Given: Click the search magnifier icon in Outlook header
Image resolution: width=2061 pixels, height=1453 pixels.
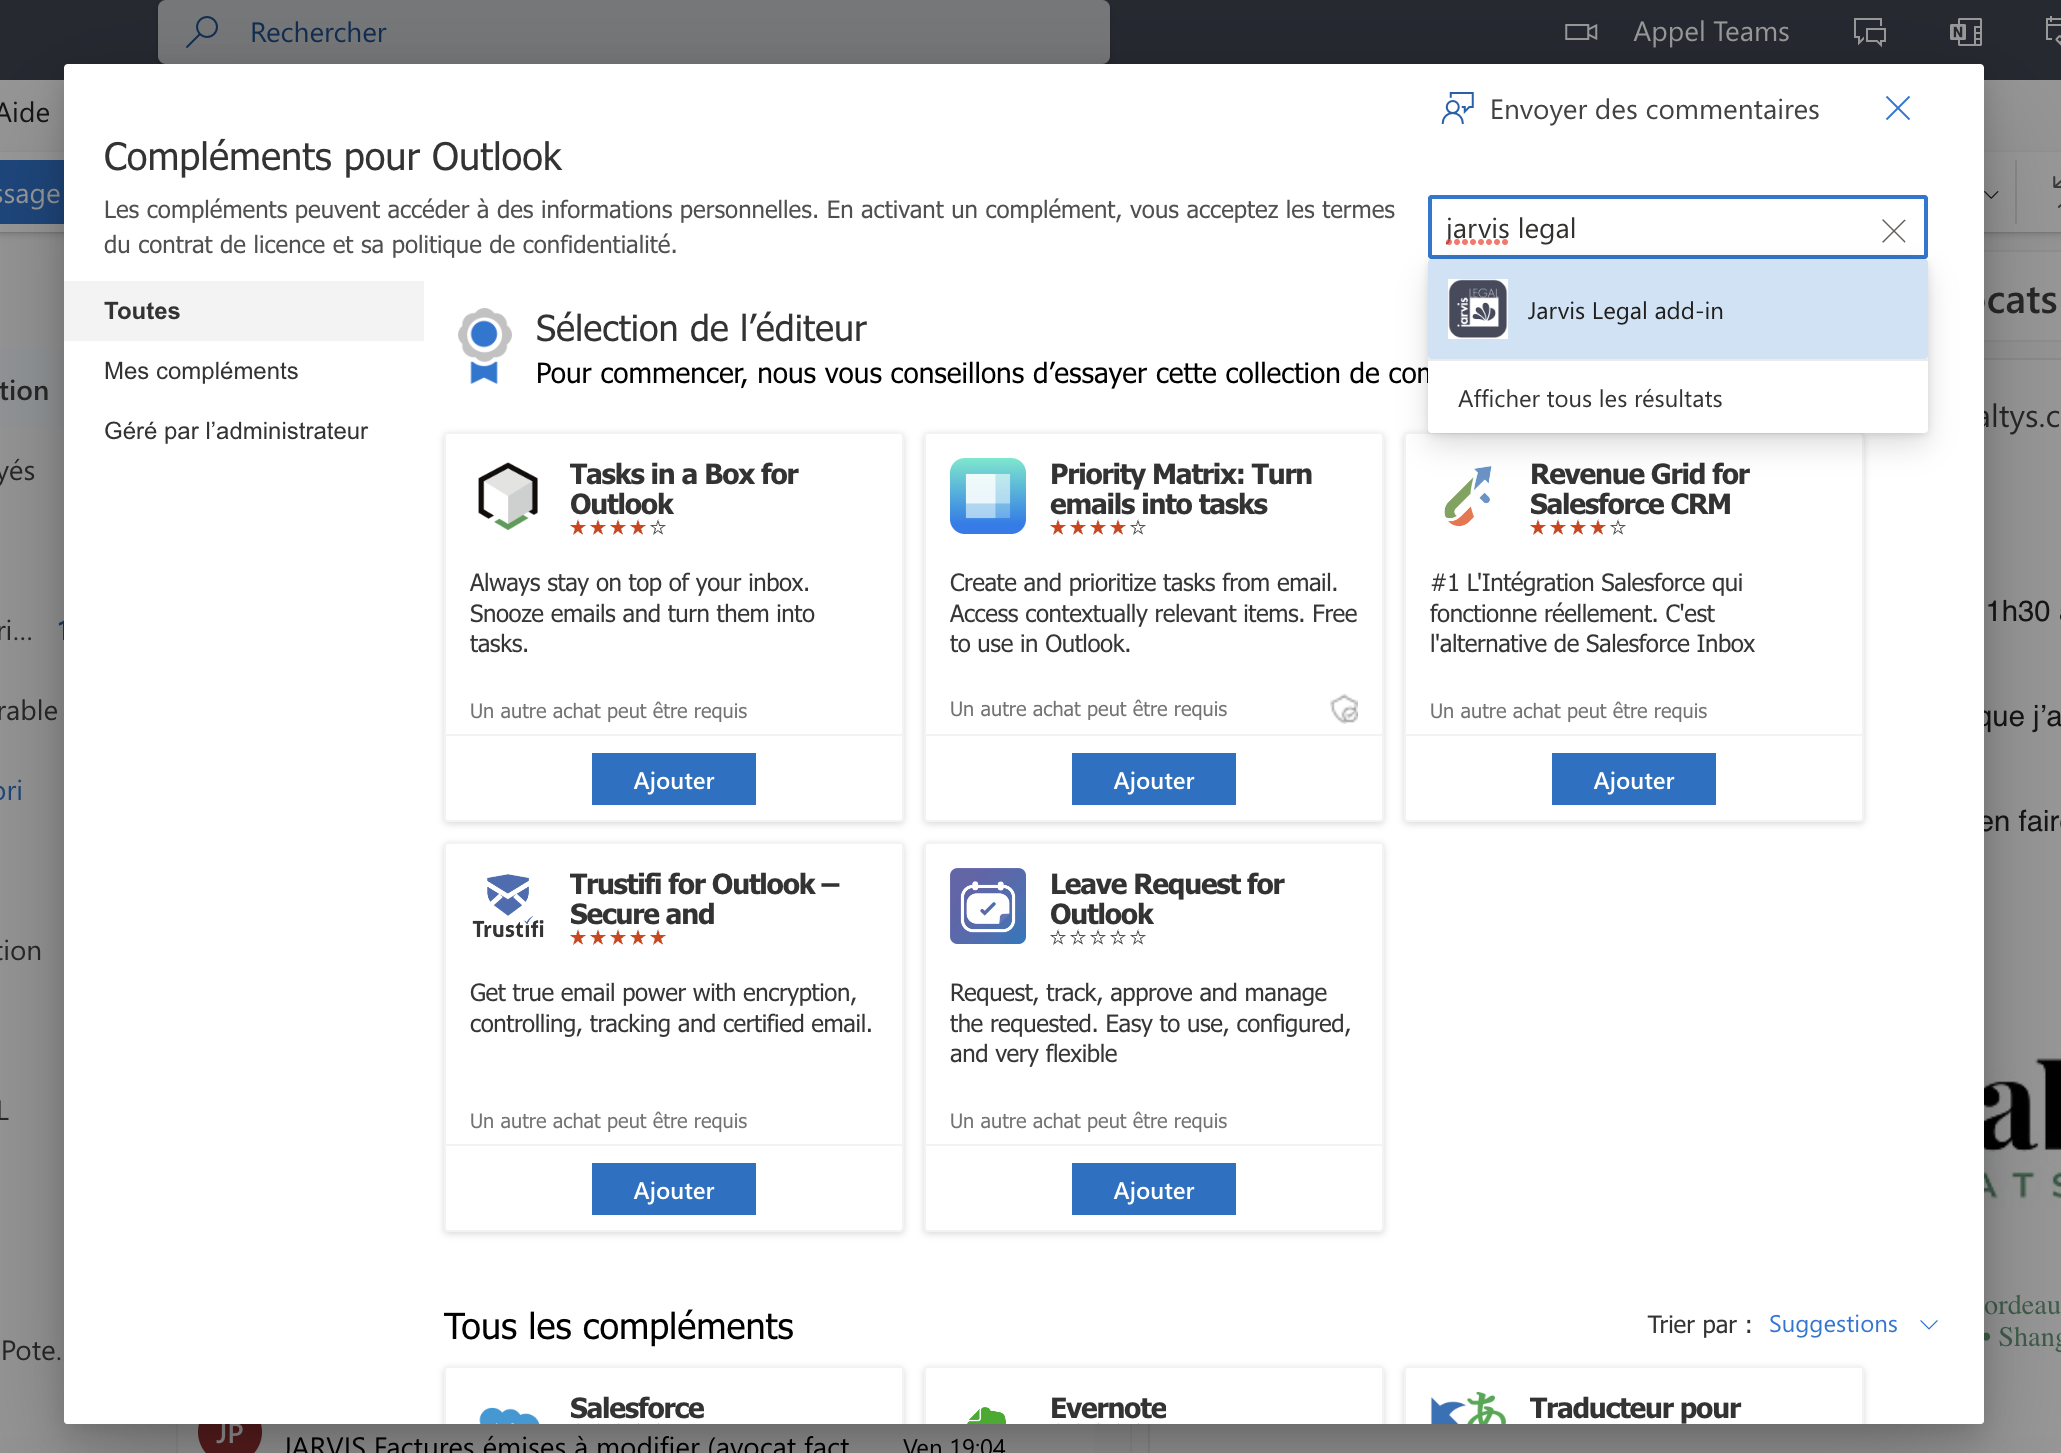Looking at the screenshot, I should [203, 32].
